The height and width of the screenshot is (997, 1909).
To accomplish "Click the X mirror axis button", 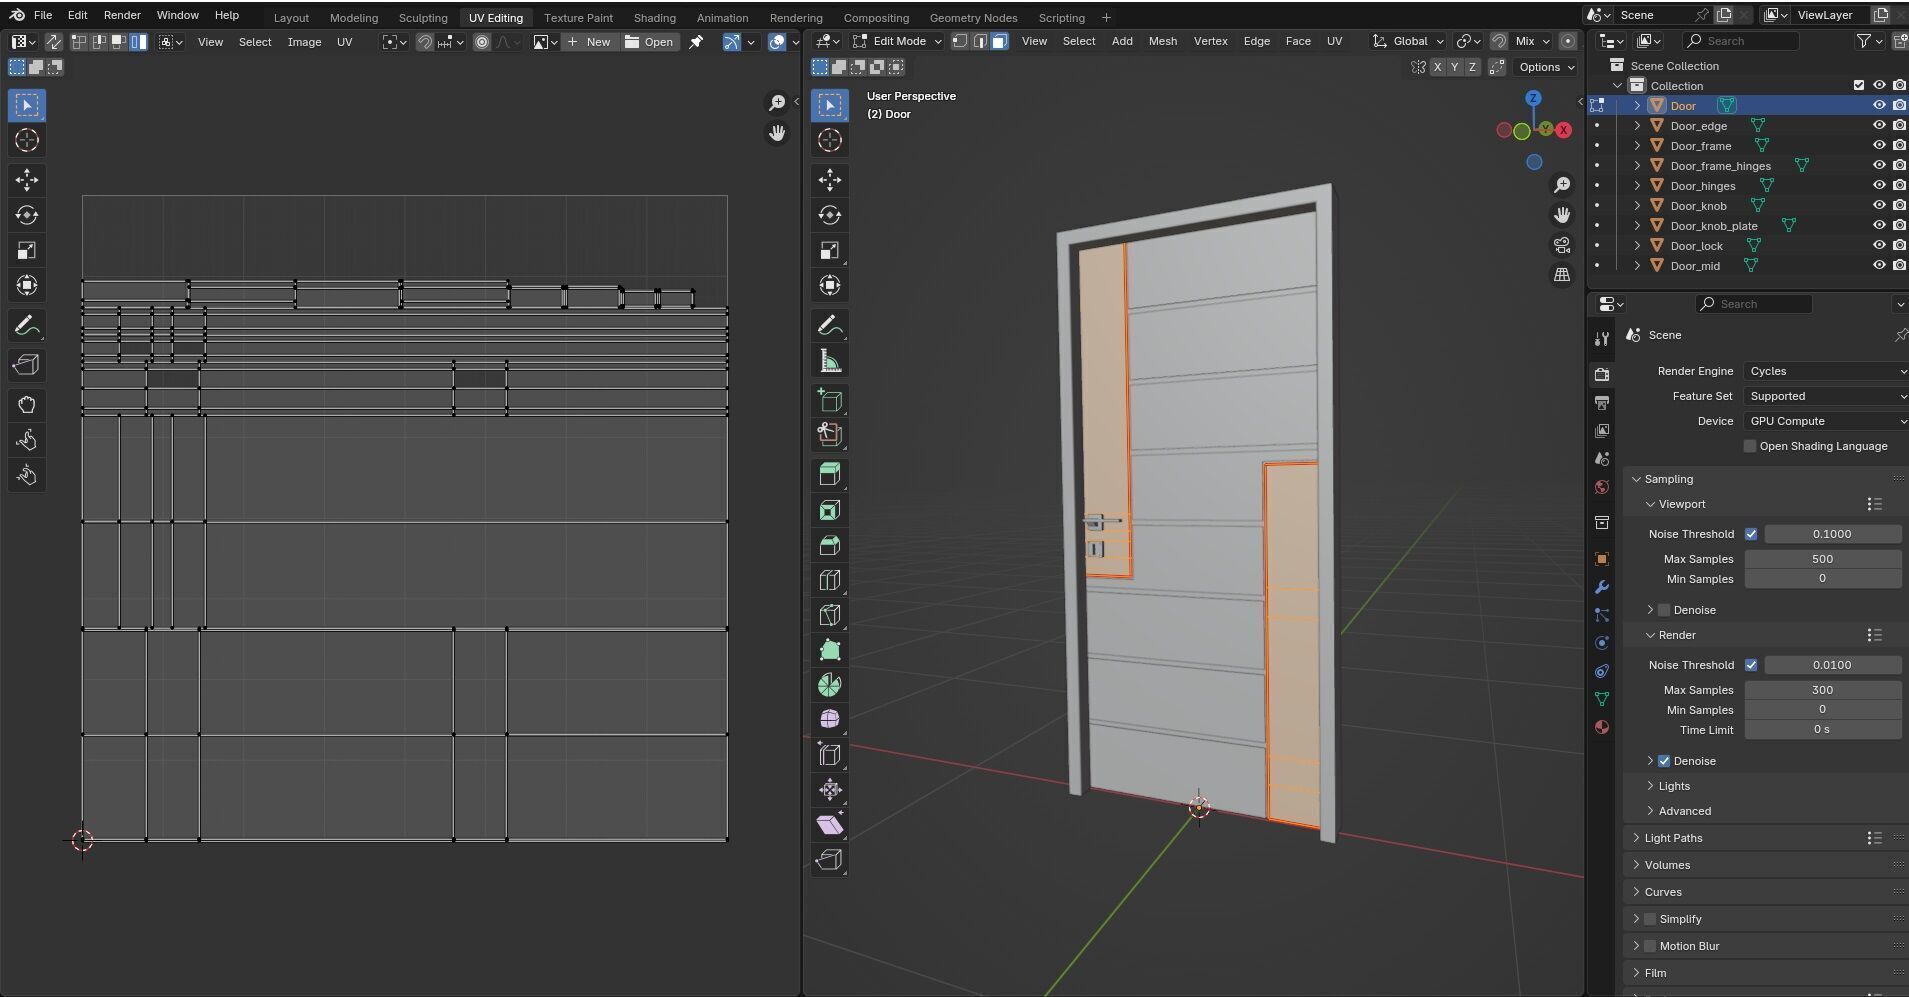I will [x=1438, y=67].
